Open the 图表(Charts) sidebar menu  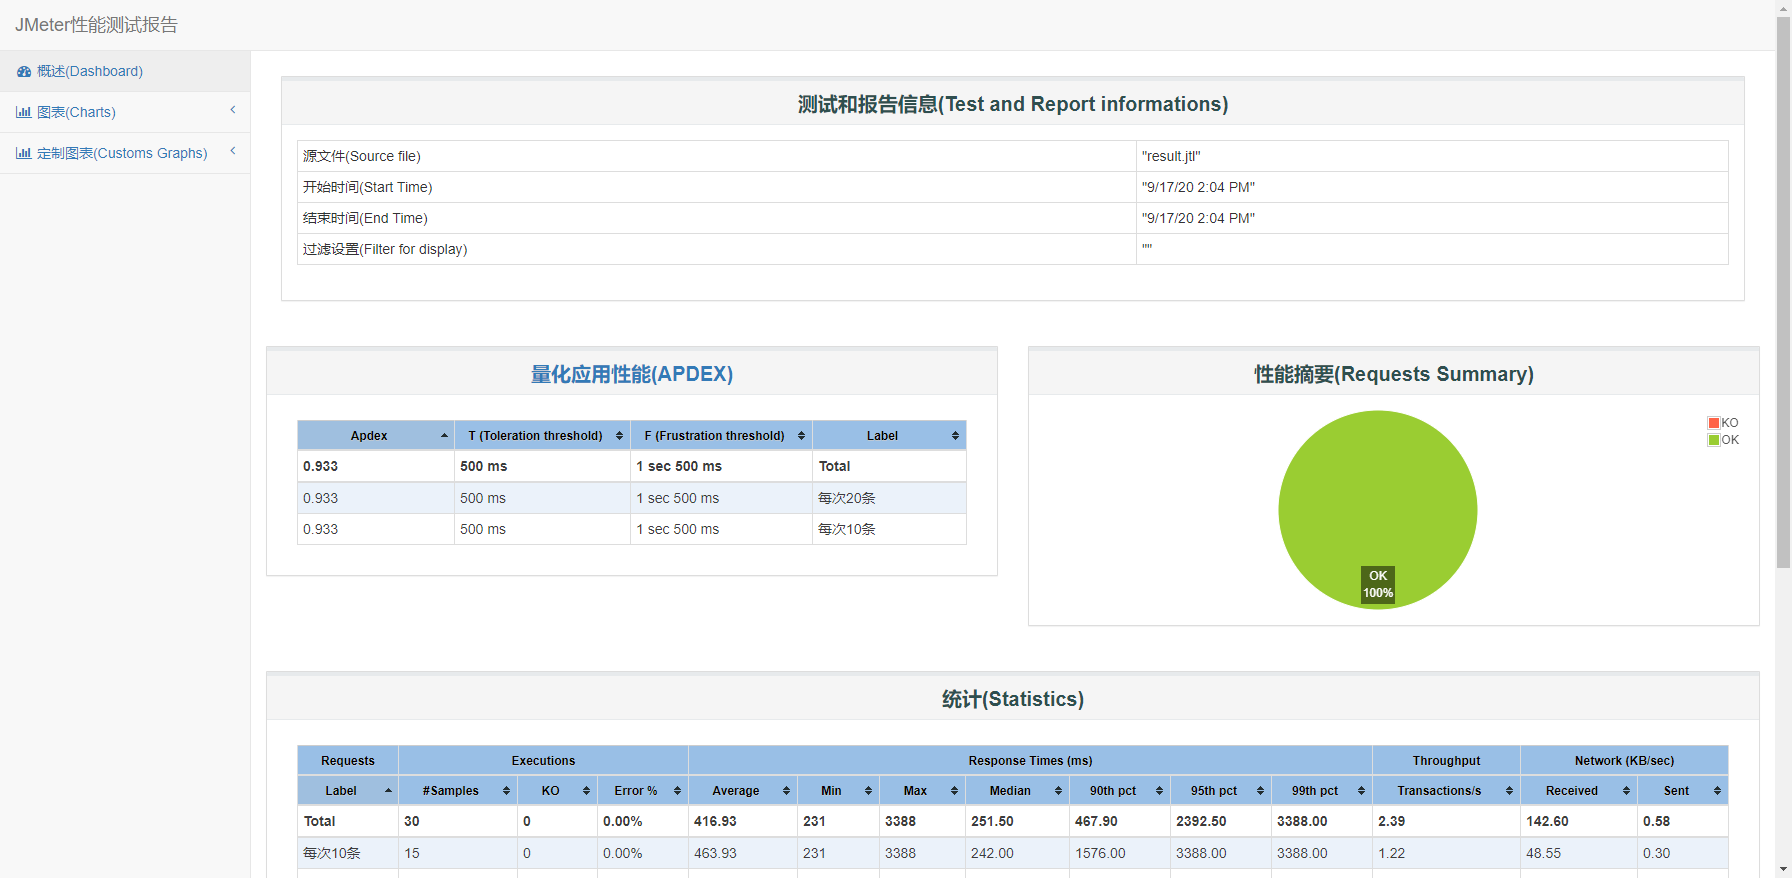pos(125,112)
